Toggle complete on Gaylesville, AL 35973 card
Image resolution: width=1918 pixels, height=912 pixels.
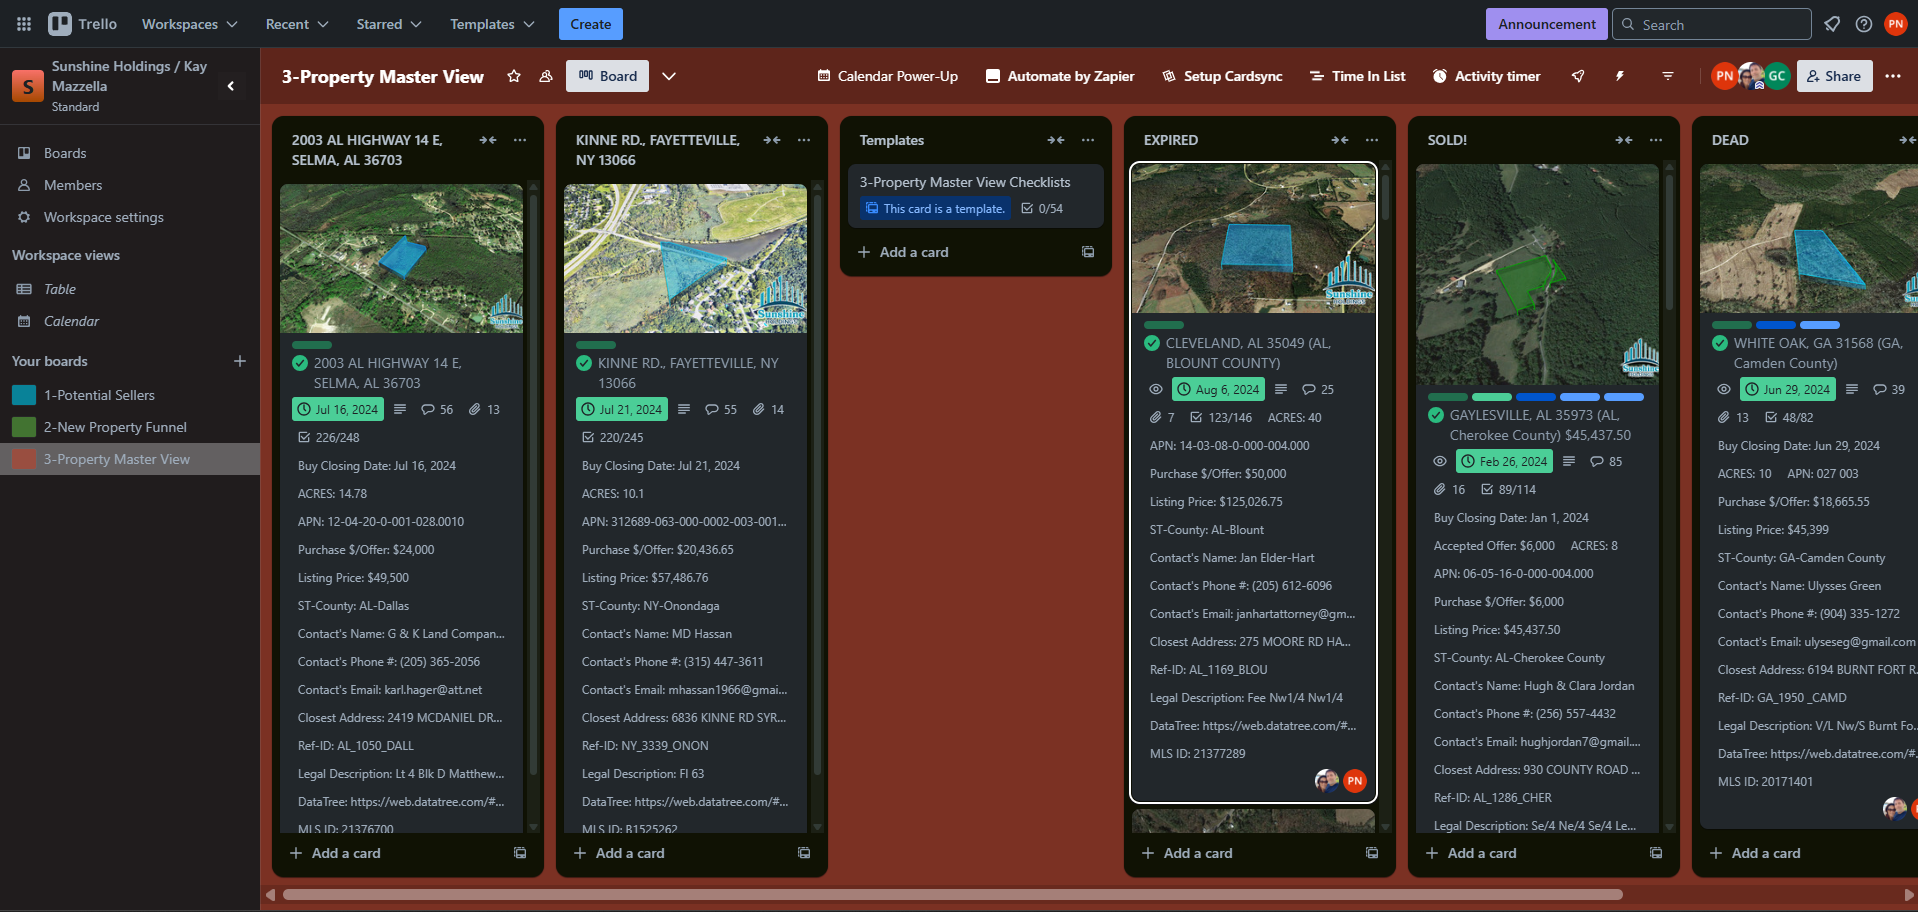point(1436,415)
